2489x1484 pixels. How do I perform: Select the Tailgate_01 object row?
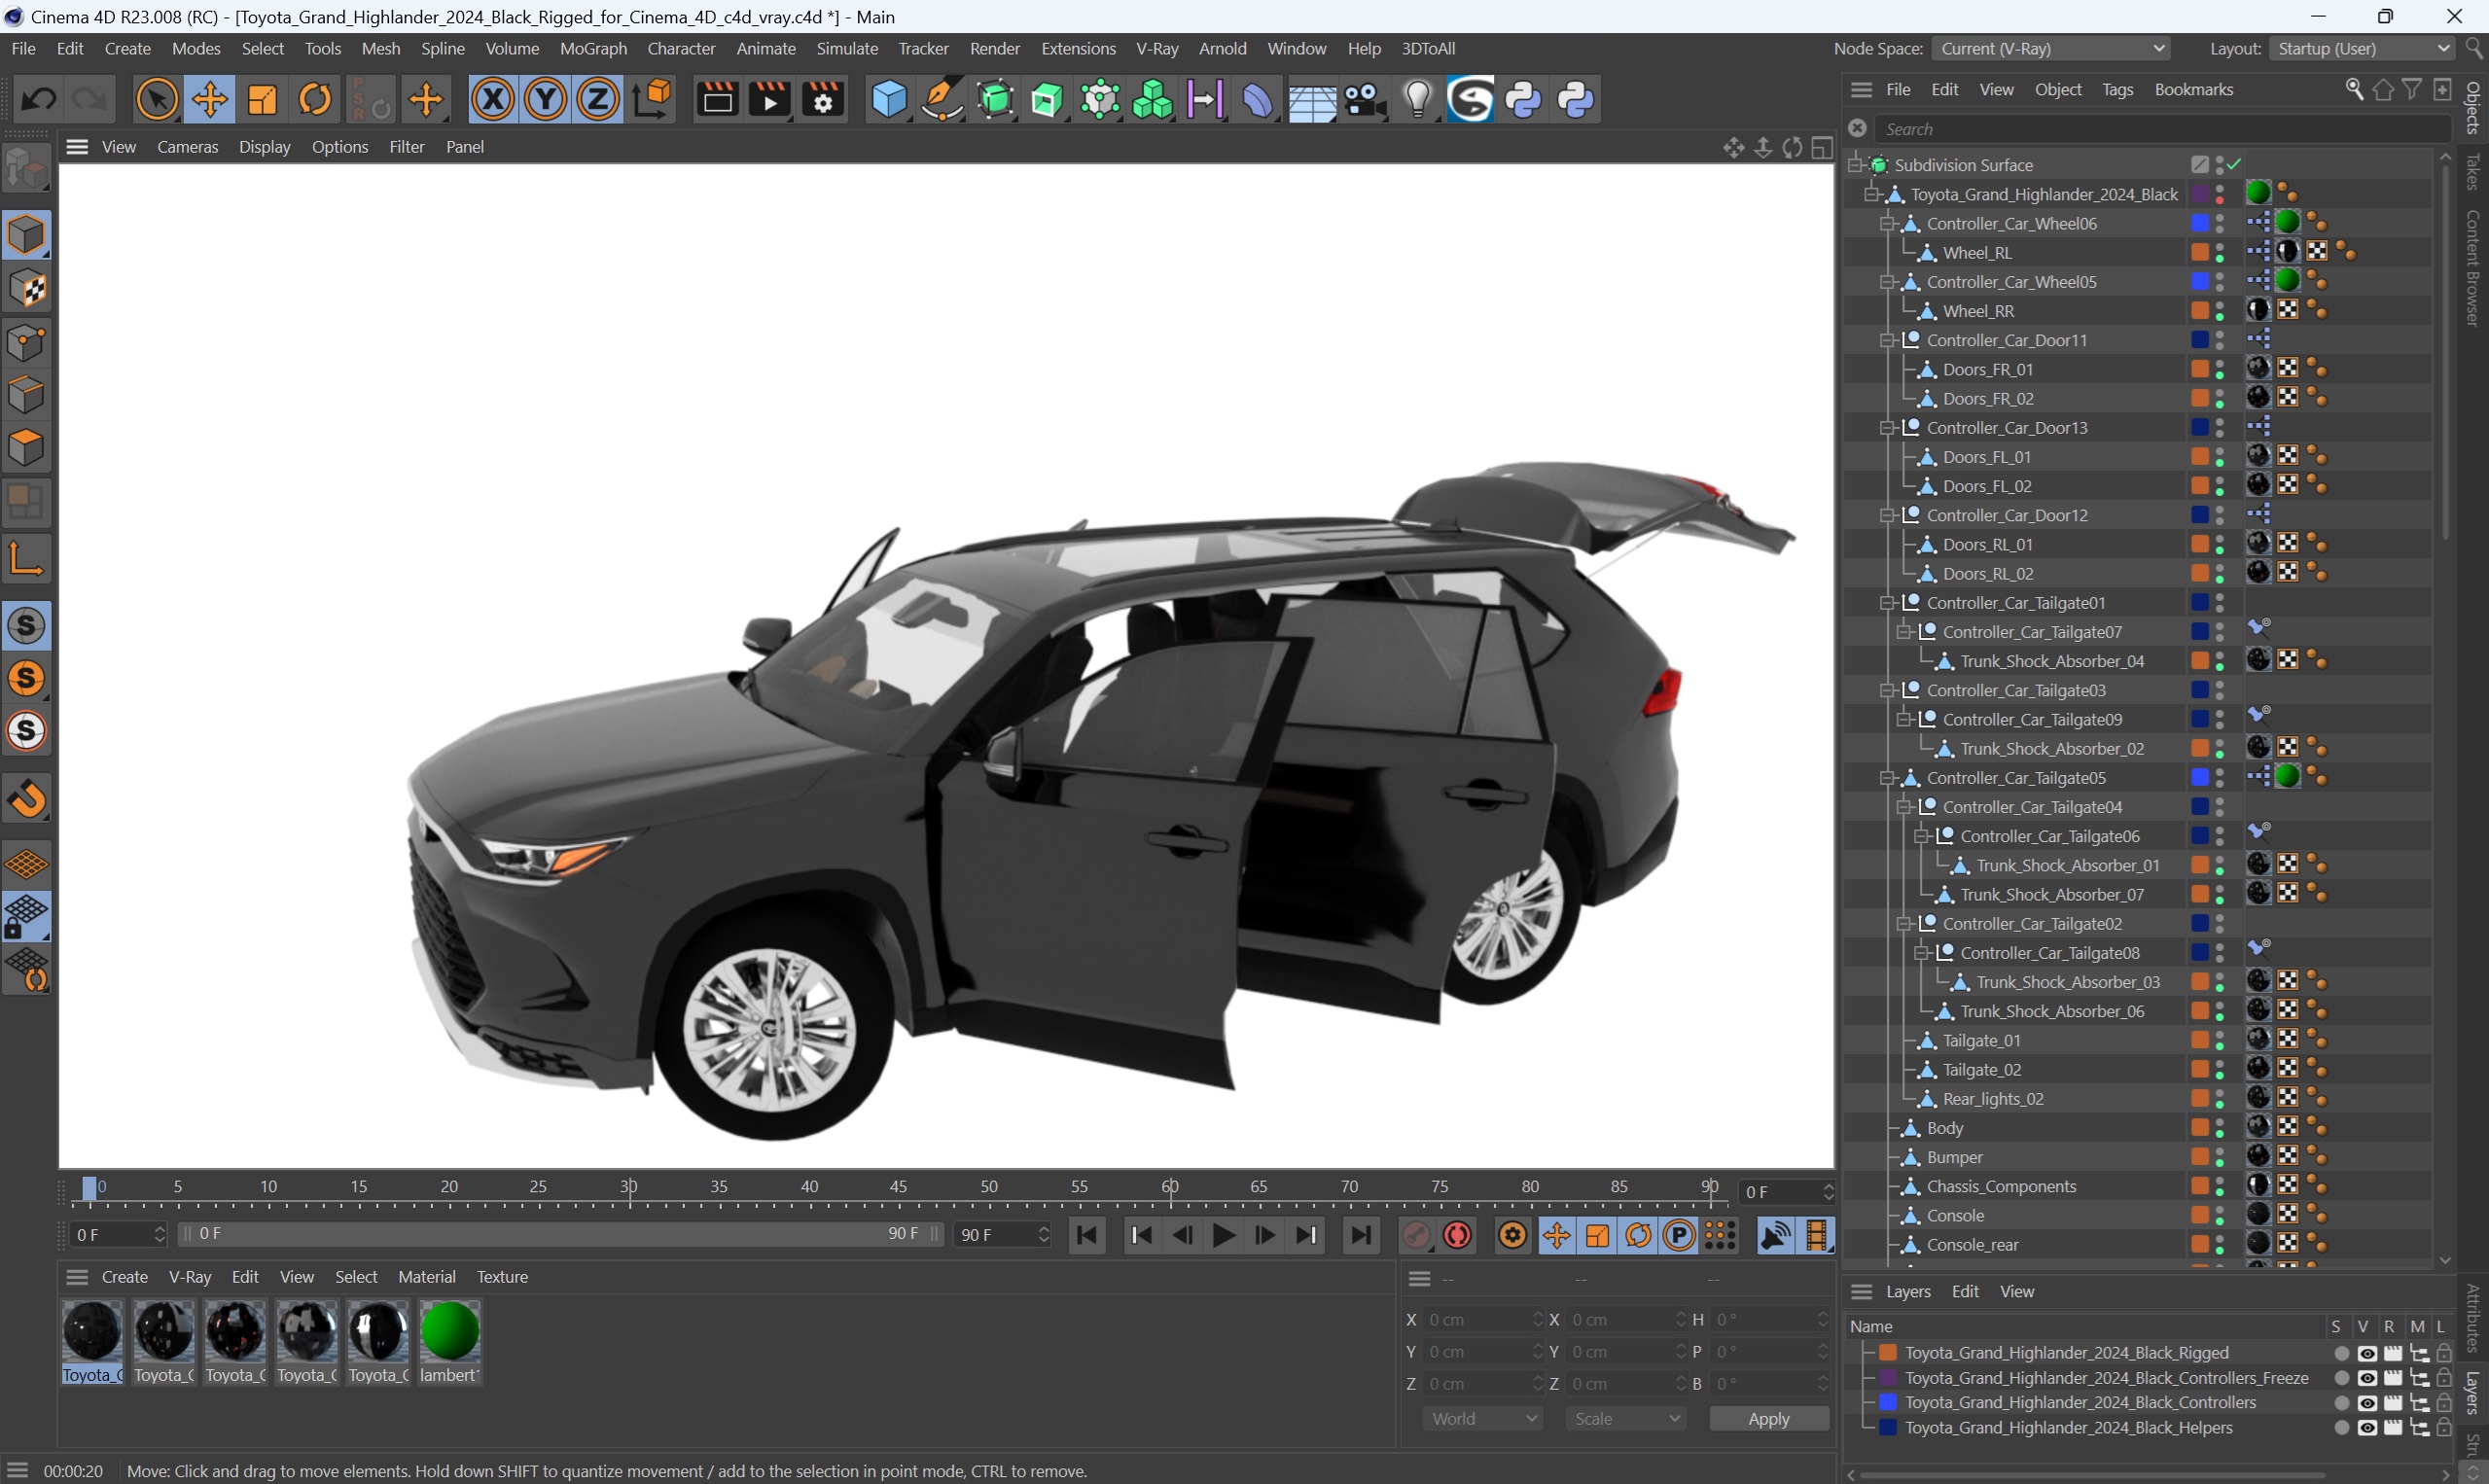tap(1981, 1041)
